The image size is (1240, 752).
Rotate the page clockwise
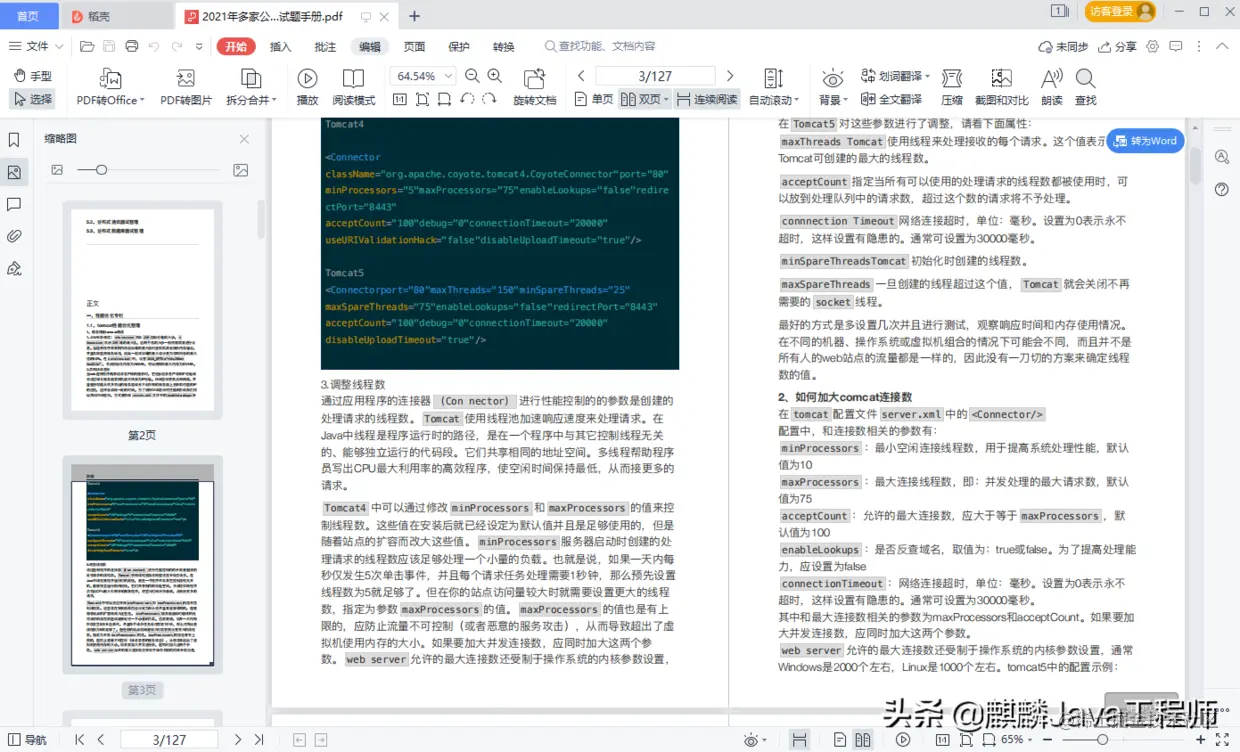(489, 99)
